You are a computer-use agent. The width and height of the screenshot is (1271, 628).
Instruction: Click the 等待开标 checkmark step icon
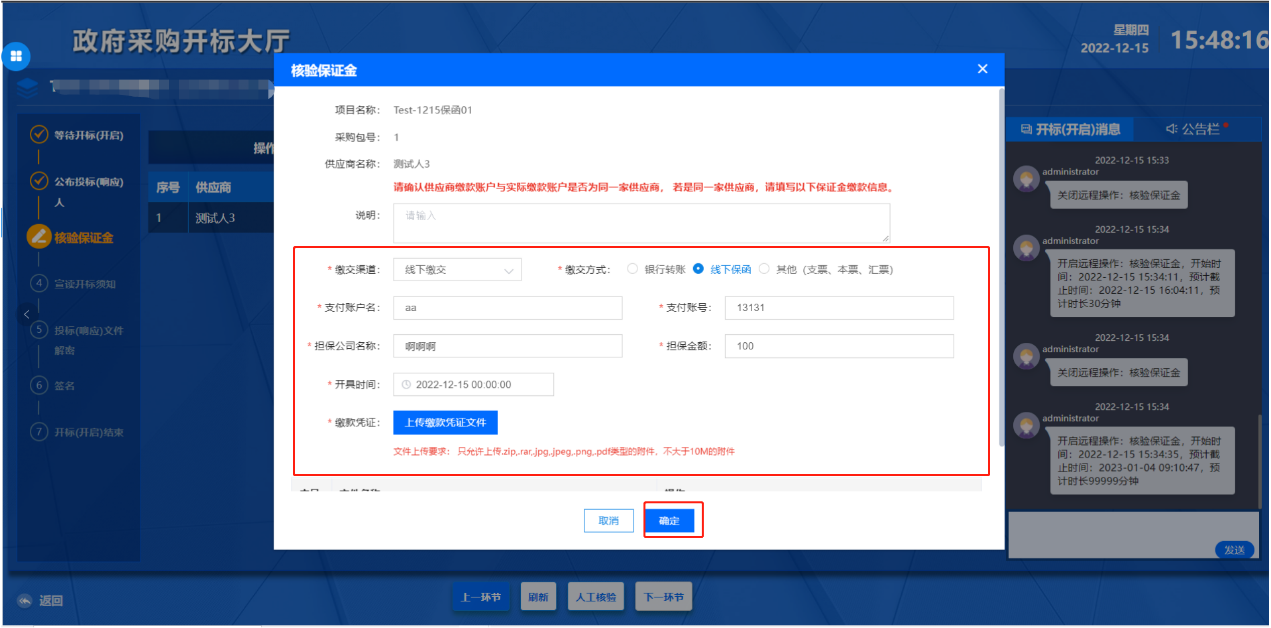[x=39, y=134]
